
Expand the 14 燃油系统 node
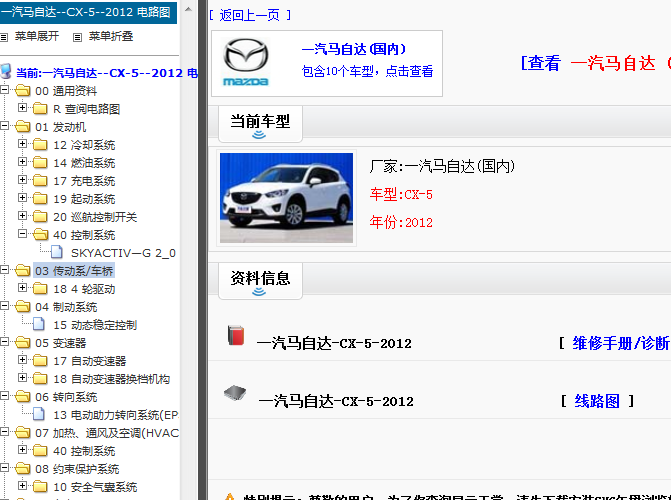22,161
